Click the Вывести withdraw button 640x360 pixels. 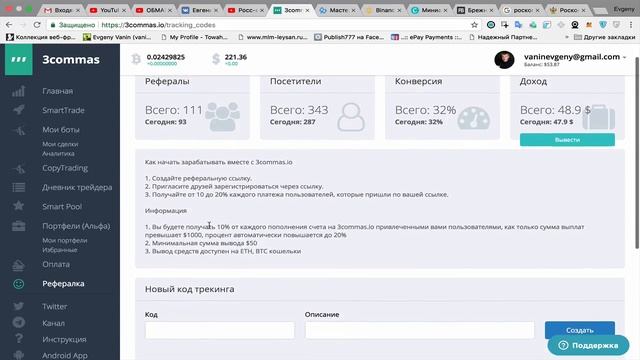point(567,140)
